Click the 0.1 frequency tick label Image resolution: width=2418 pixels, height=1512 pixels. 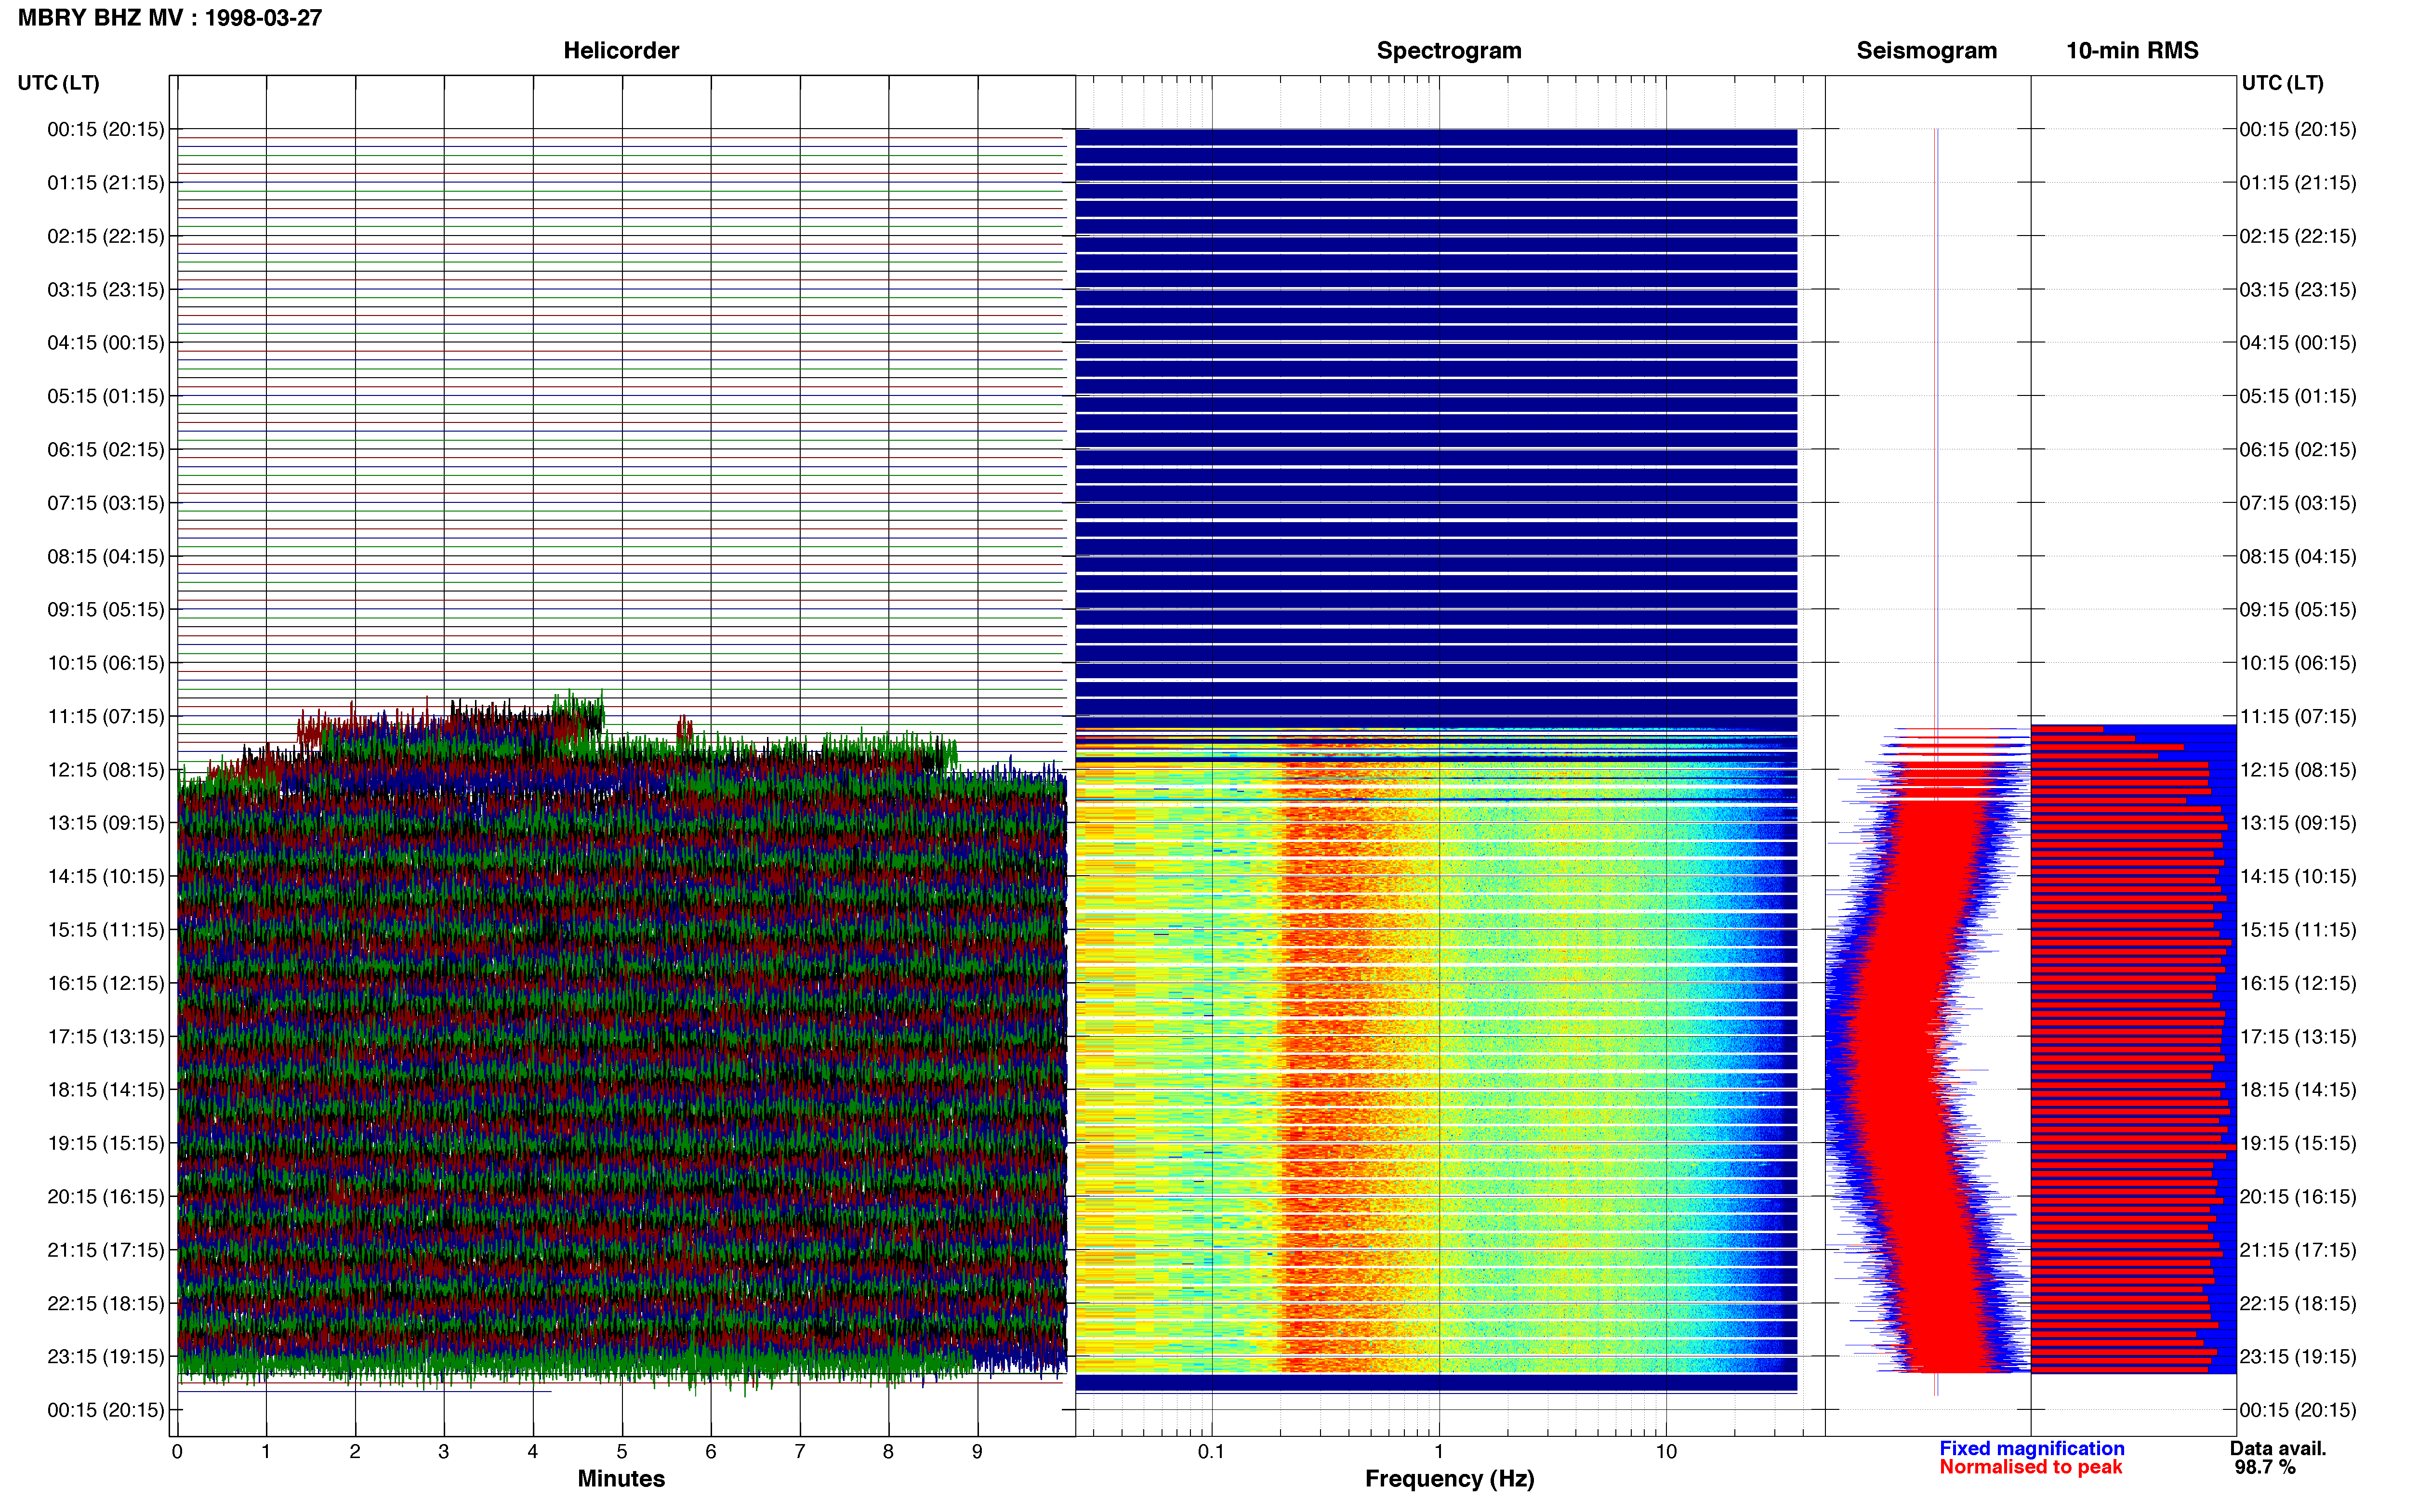point(1211,1451)
